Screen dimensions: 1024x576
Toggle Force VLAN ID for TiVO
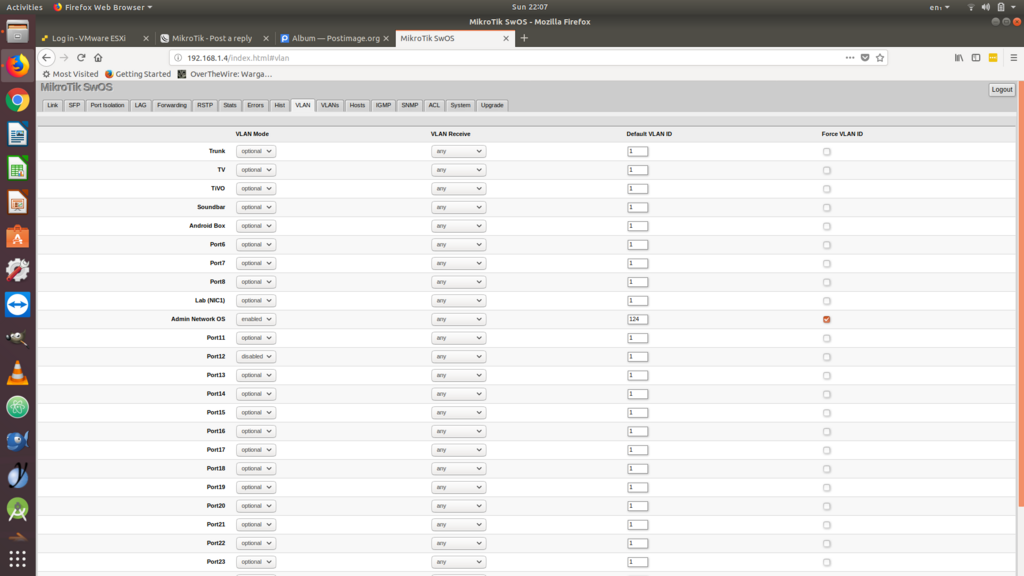click(827, 189)
